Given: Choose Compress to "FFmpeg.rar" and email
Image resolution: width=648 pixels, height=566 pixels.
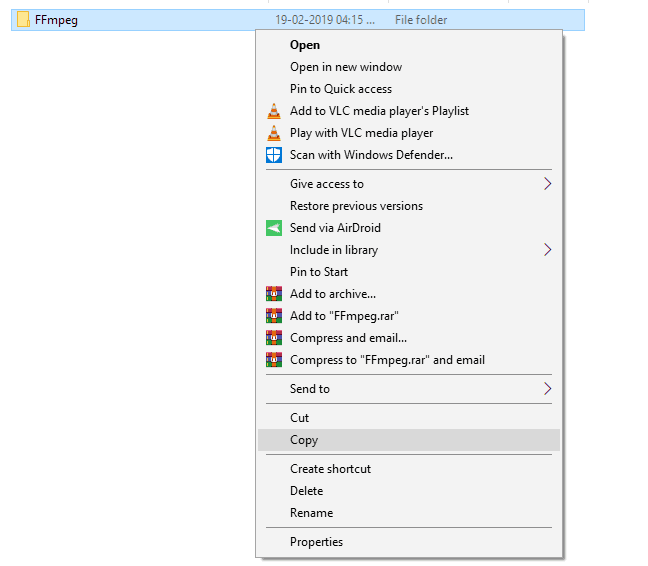Looking at the screenshot, I should coord(409,360).
